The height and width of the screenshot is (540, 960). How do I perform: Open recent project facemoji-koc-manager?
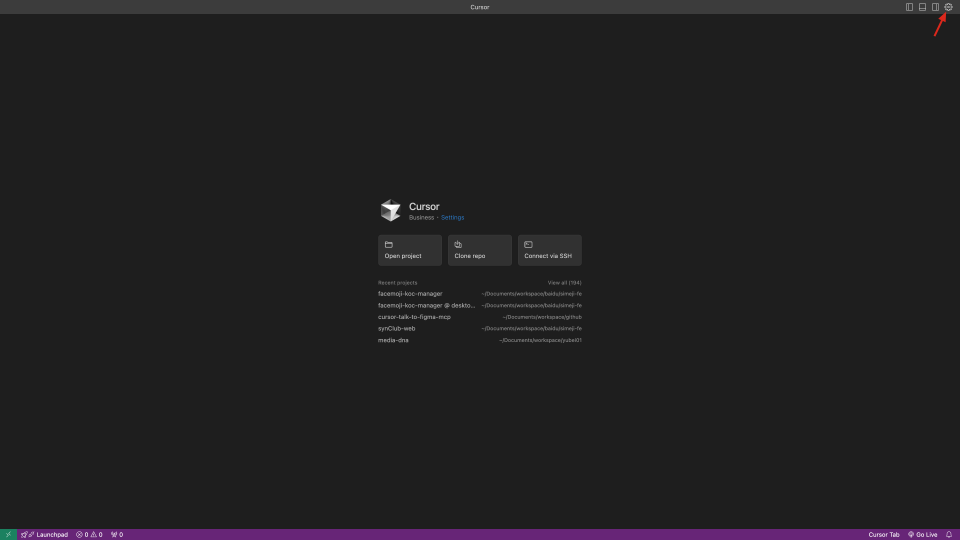pos(479,294)
